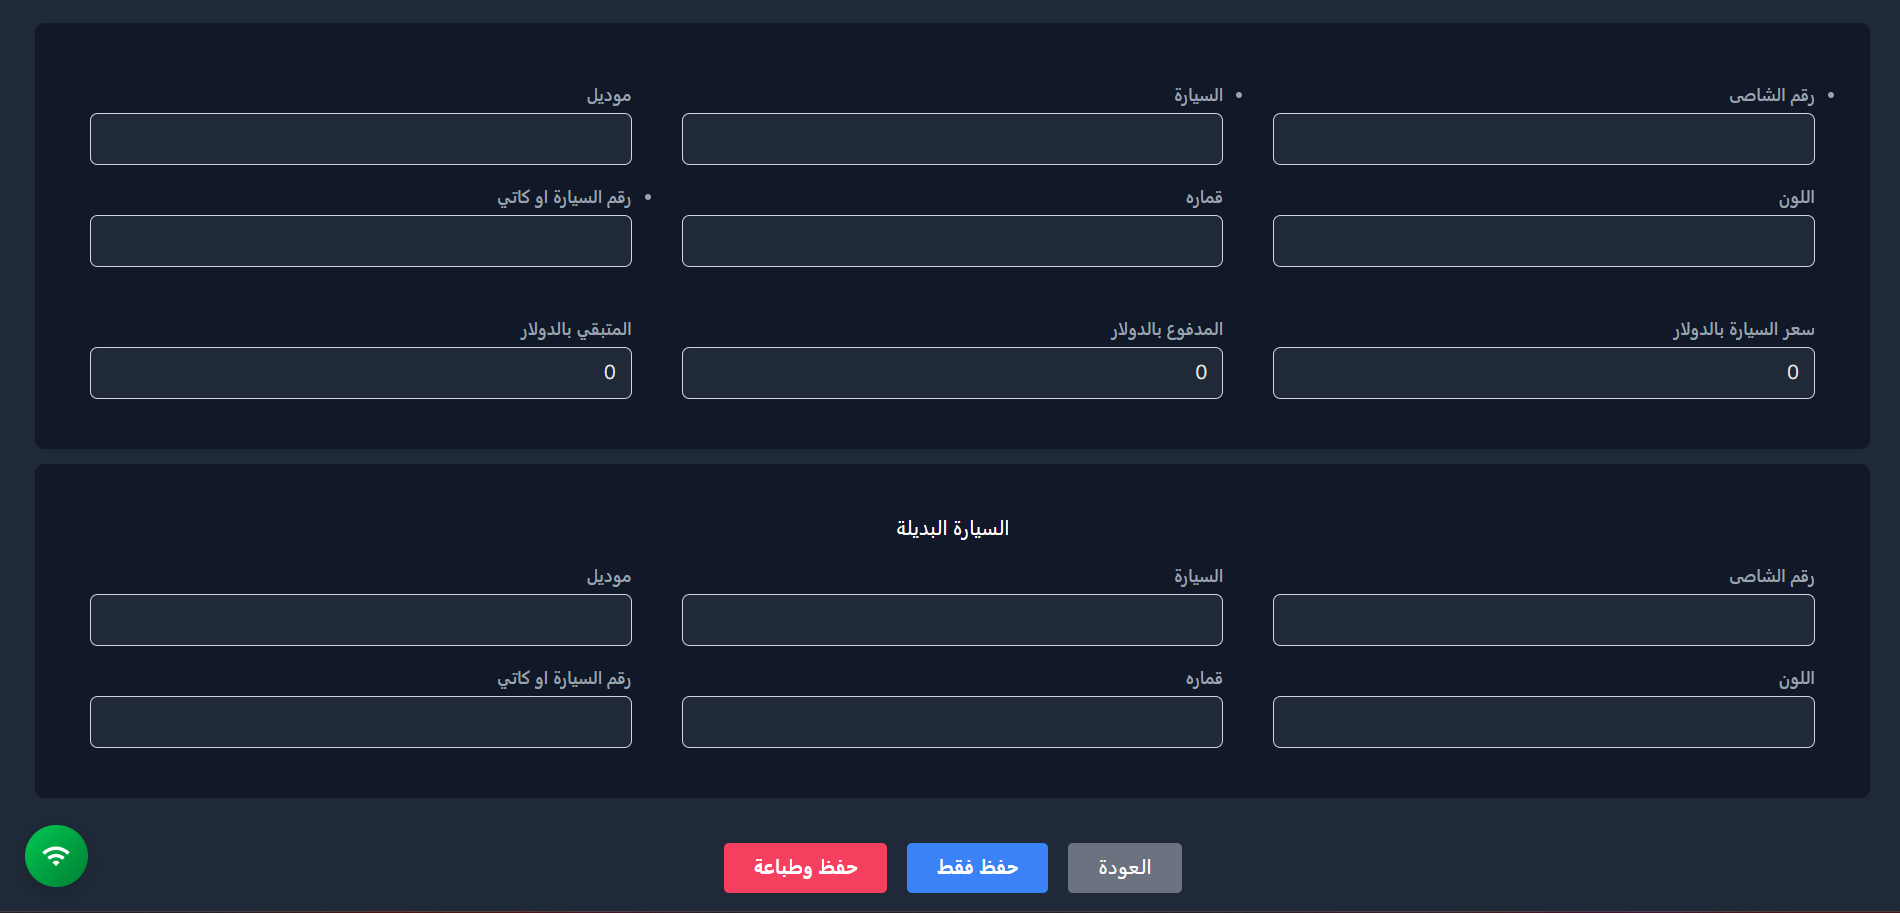Image resolution: width=1900 pixels, height=913 pixels.
Task: Click the green network status icon
Action: click(57, 856)
